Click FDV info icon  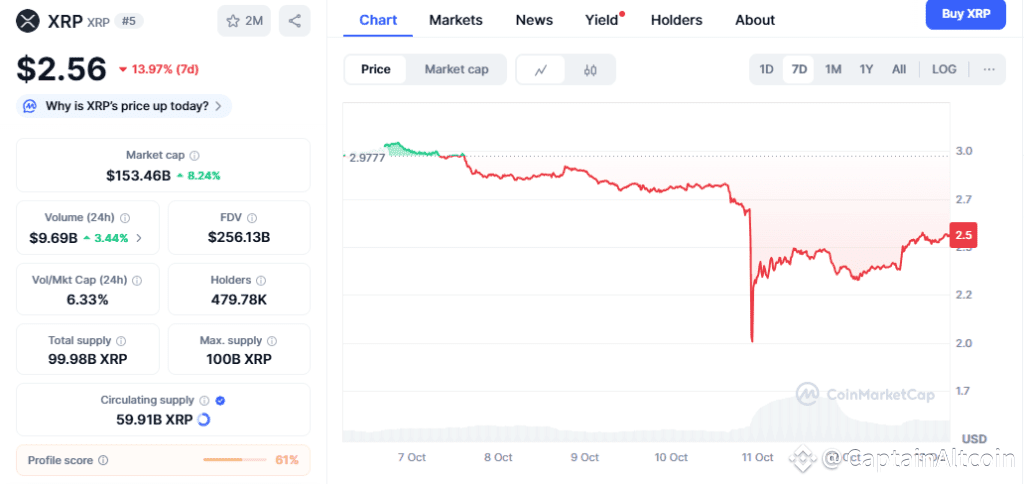point(252,217)
